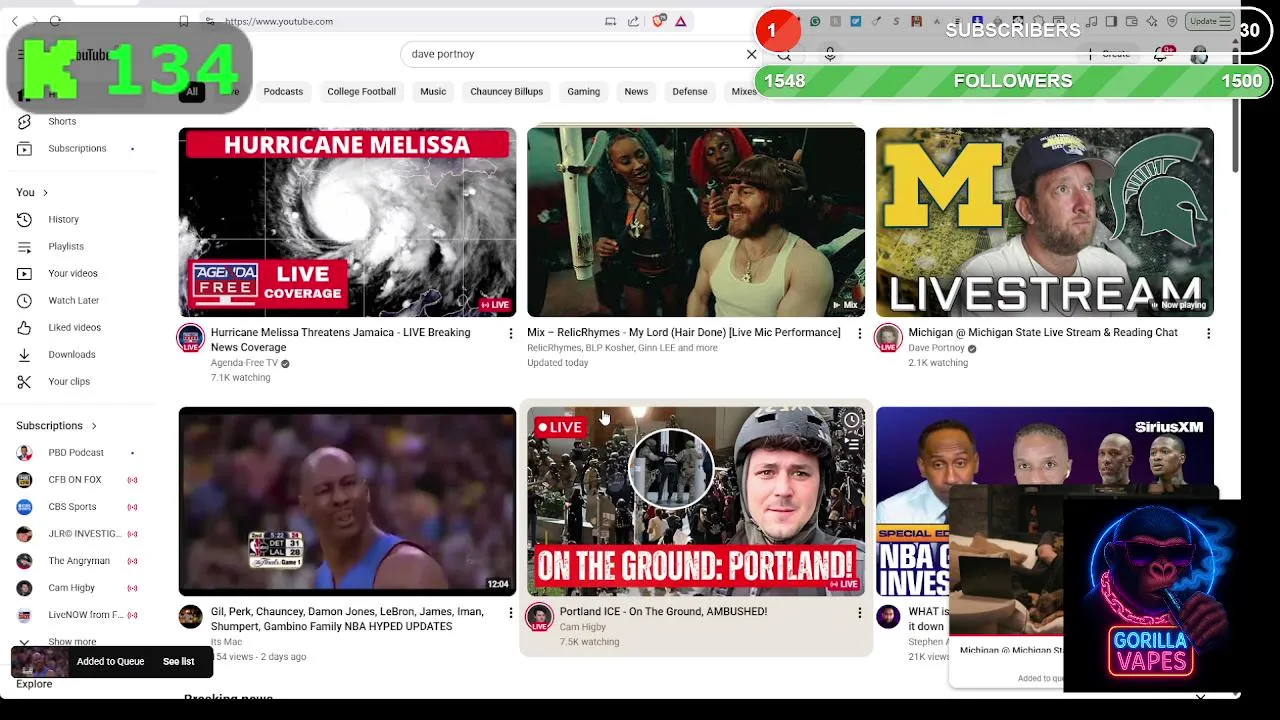1280x720 pixels.
Task: Open three-dot menu for Gil, Perk, Chauncey video
Action: [510, 612]
